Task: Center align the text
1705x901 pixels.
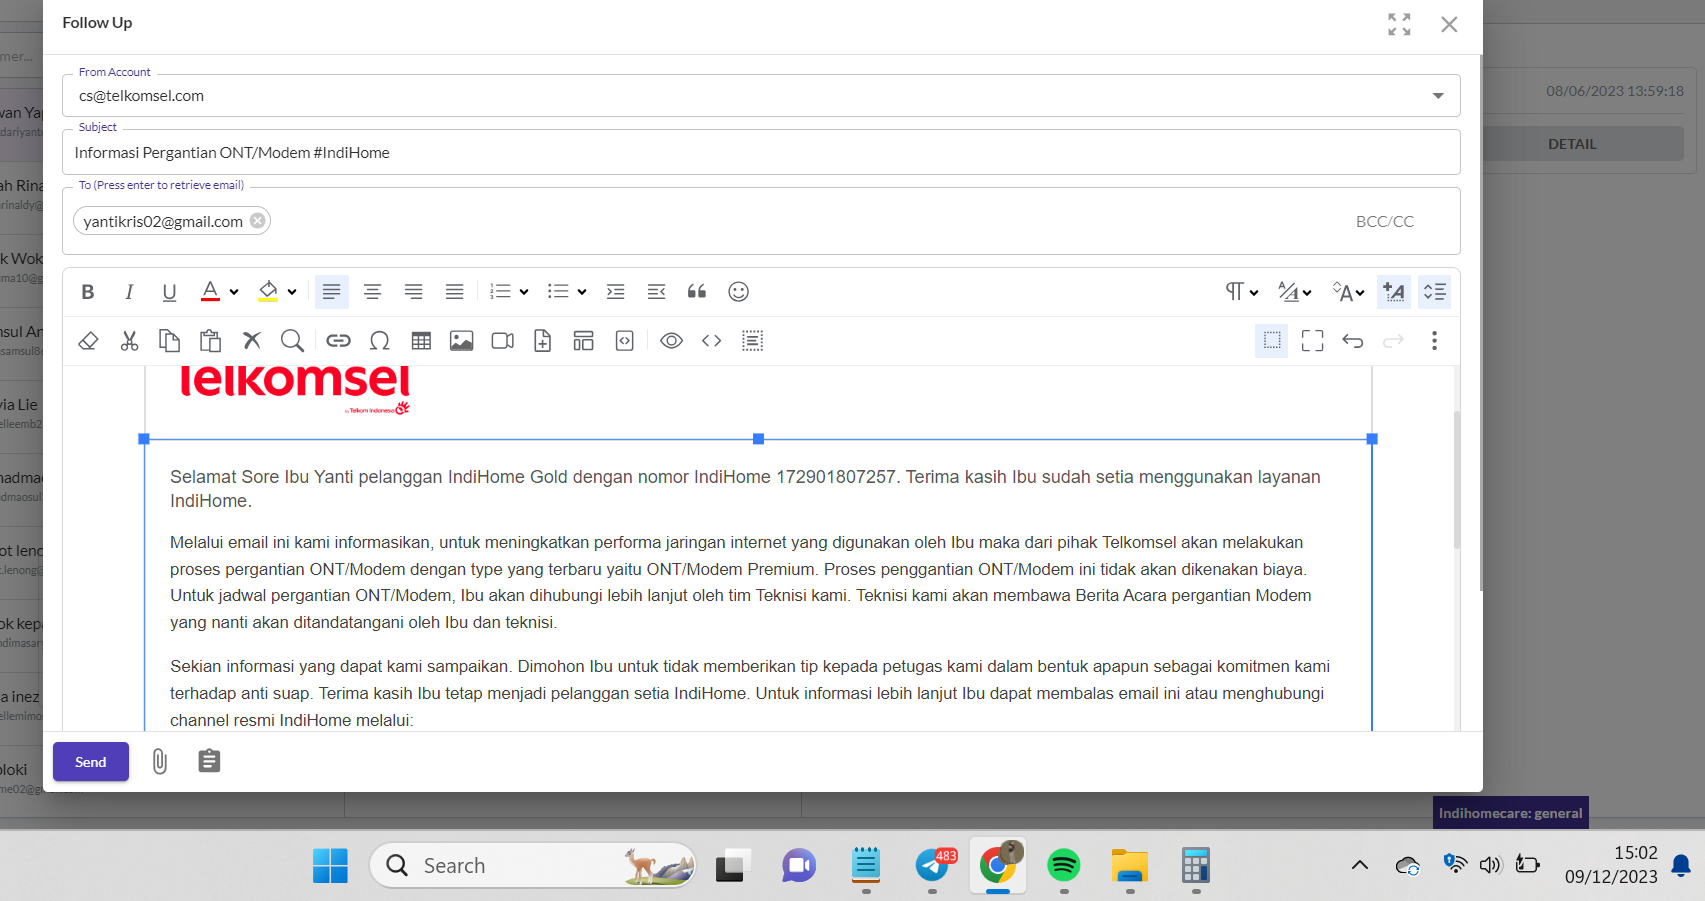Action: tap(372, 292)
